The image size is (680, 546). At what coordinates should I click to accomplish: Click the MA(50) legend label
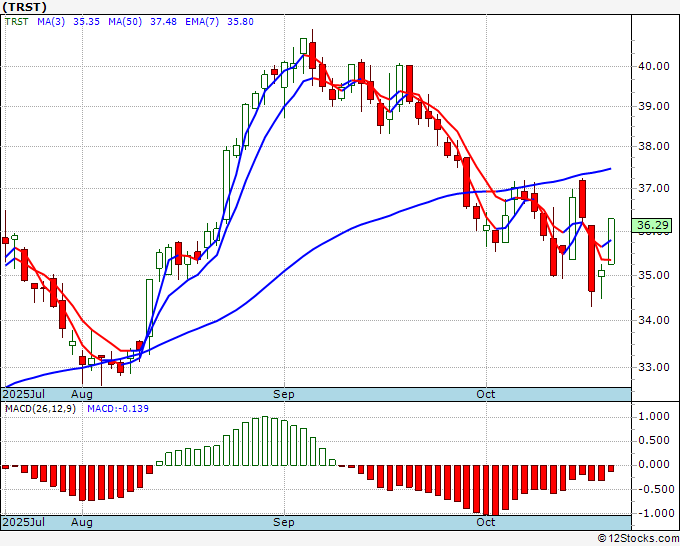[125, 22]
